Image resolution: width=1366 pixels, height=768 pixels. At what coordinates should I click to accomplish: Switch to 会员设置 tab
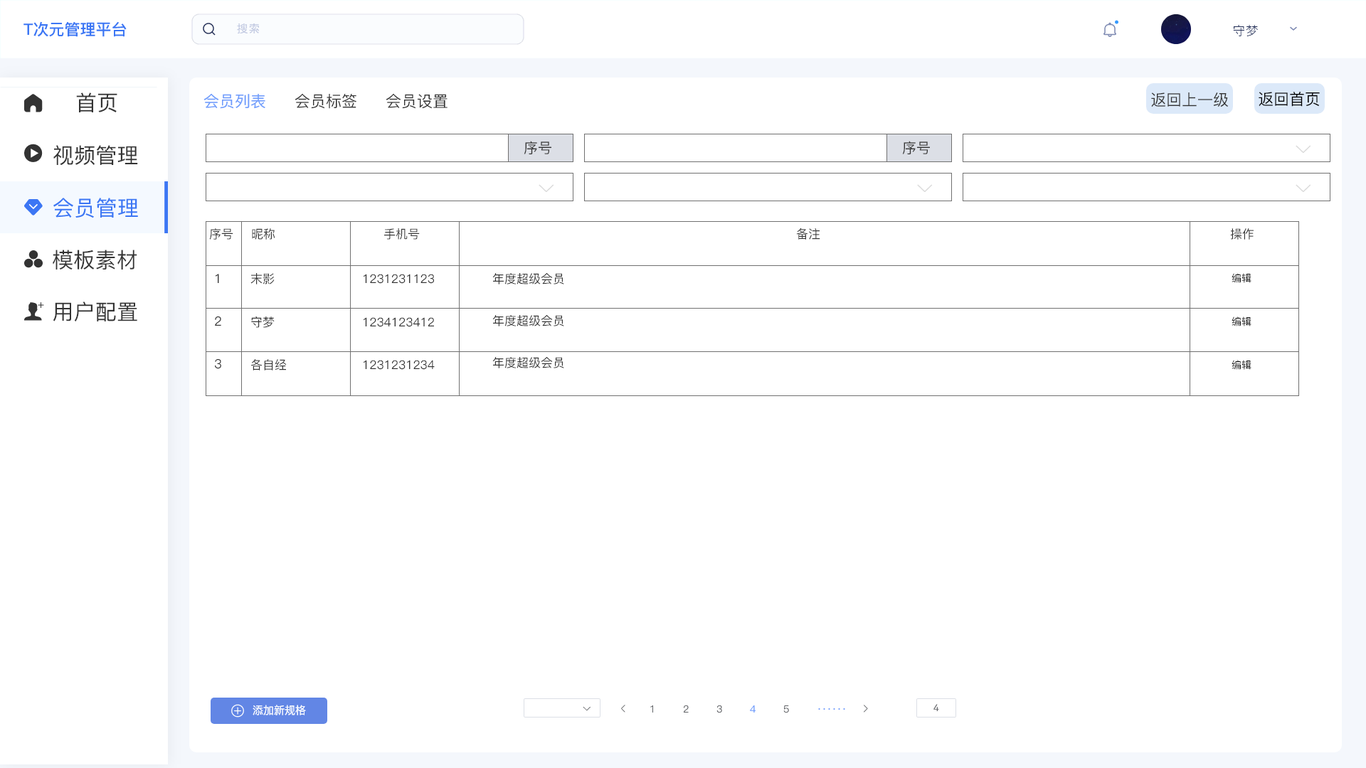[417, 101]
